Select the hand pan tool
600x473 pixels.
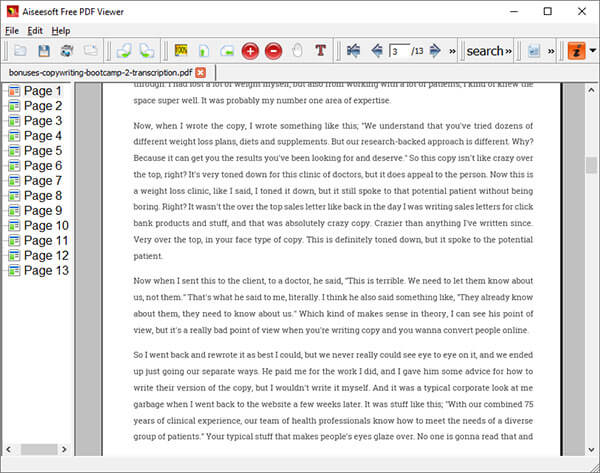point(297,51)
